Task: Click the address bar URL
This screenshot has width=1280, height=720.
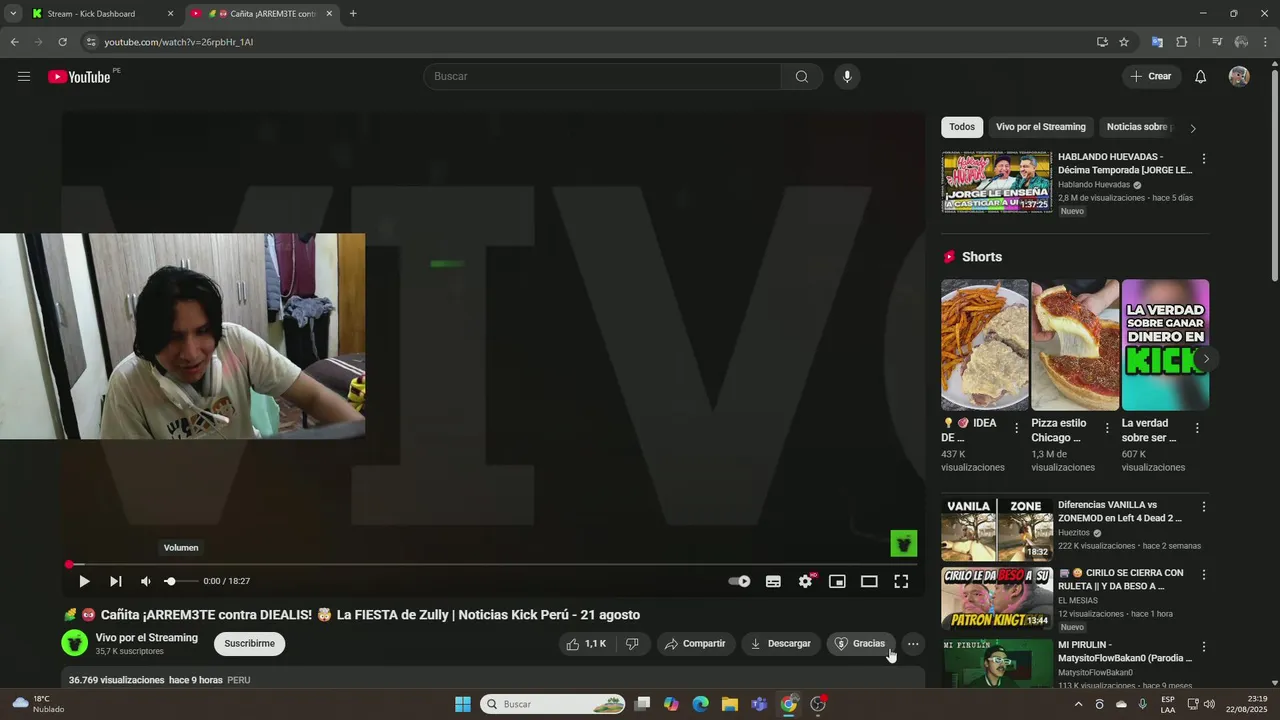Action: pos(179,42)
